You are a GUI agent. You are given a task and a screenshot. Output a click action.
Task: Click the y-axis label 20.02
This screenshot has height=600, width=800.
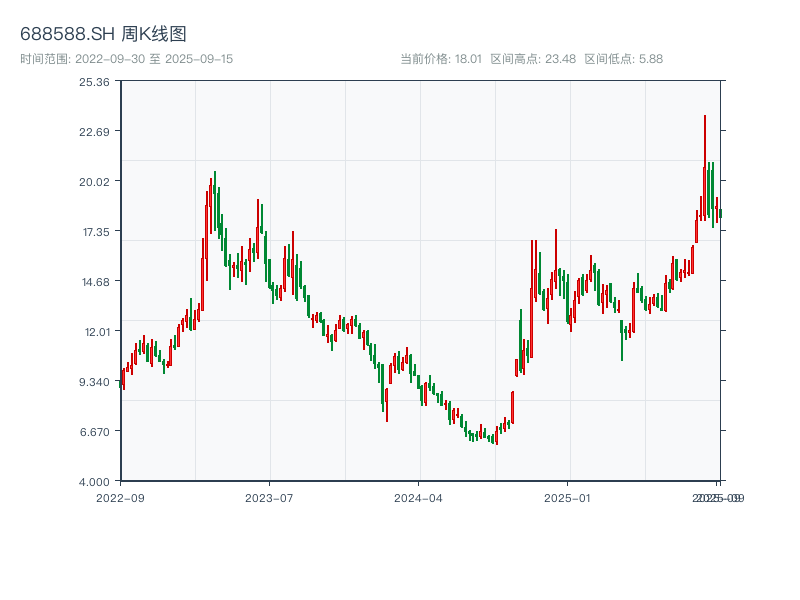point(94,182)
